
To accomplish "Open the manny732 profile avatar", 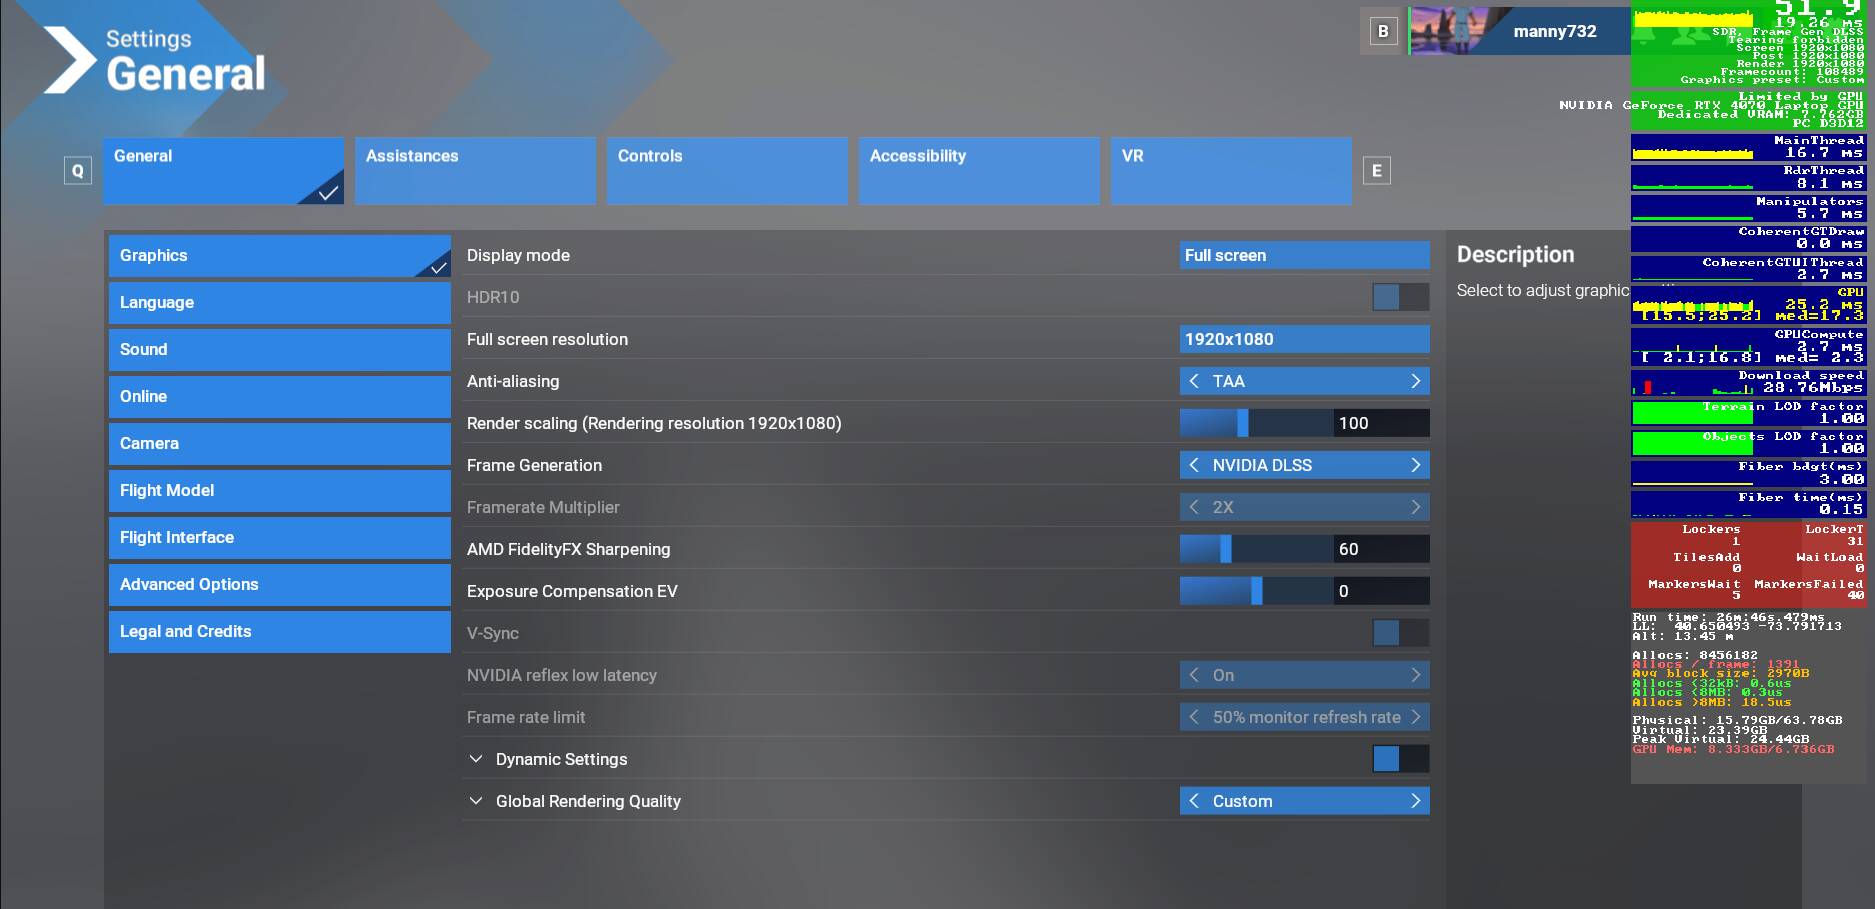I will (1459, 31).
